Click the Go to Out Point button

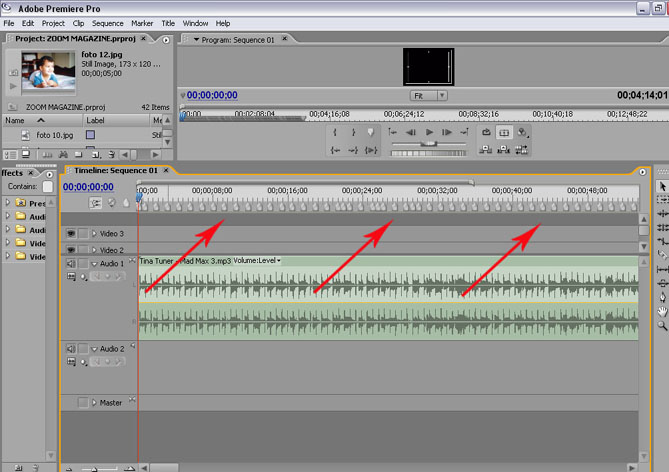[353, 150]
